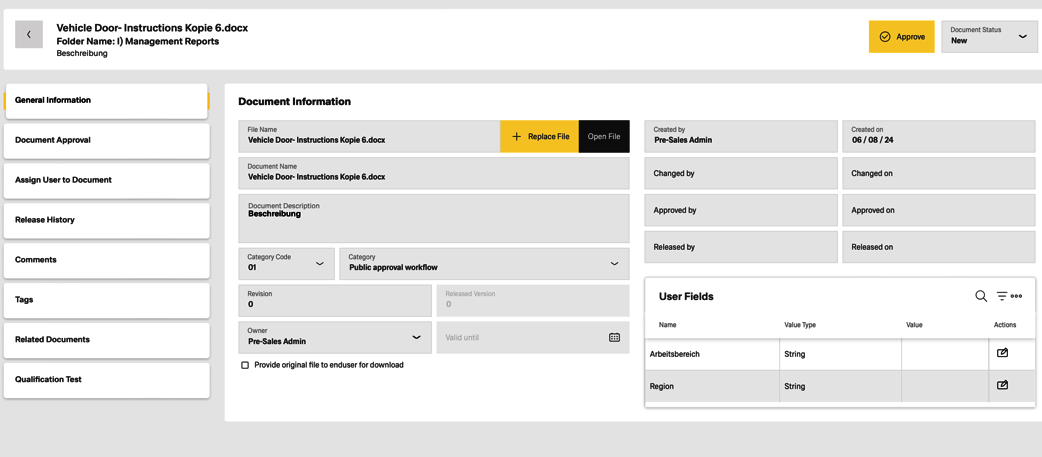Open the Valid until calendar picker
Viewport: 1042px width, 457px height.
[x=614, y=338]
